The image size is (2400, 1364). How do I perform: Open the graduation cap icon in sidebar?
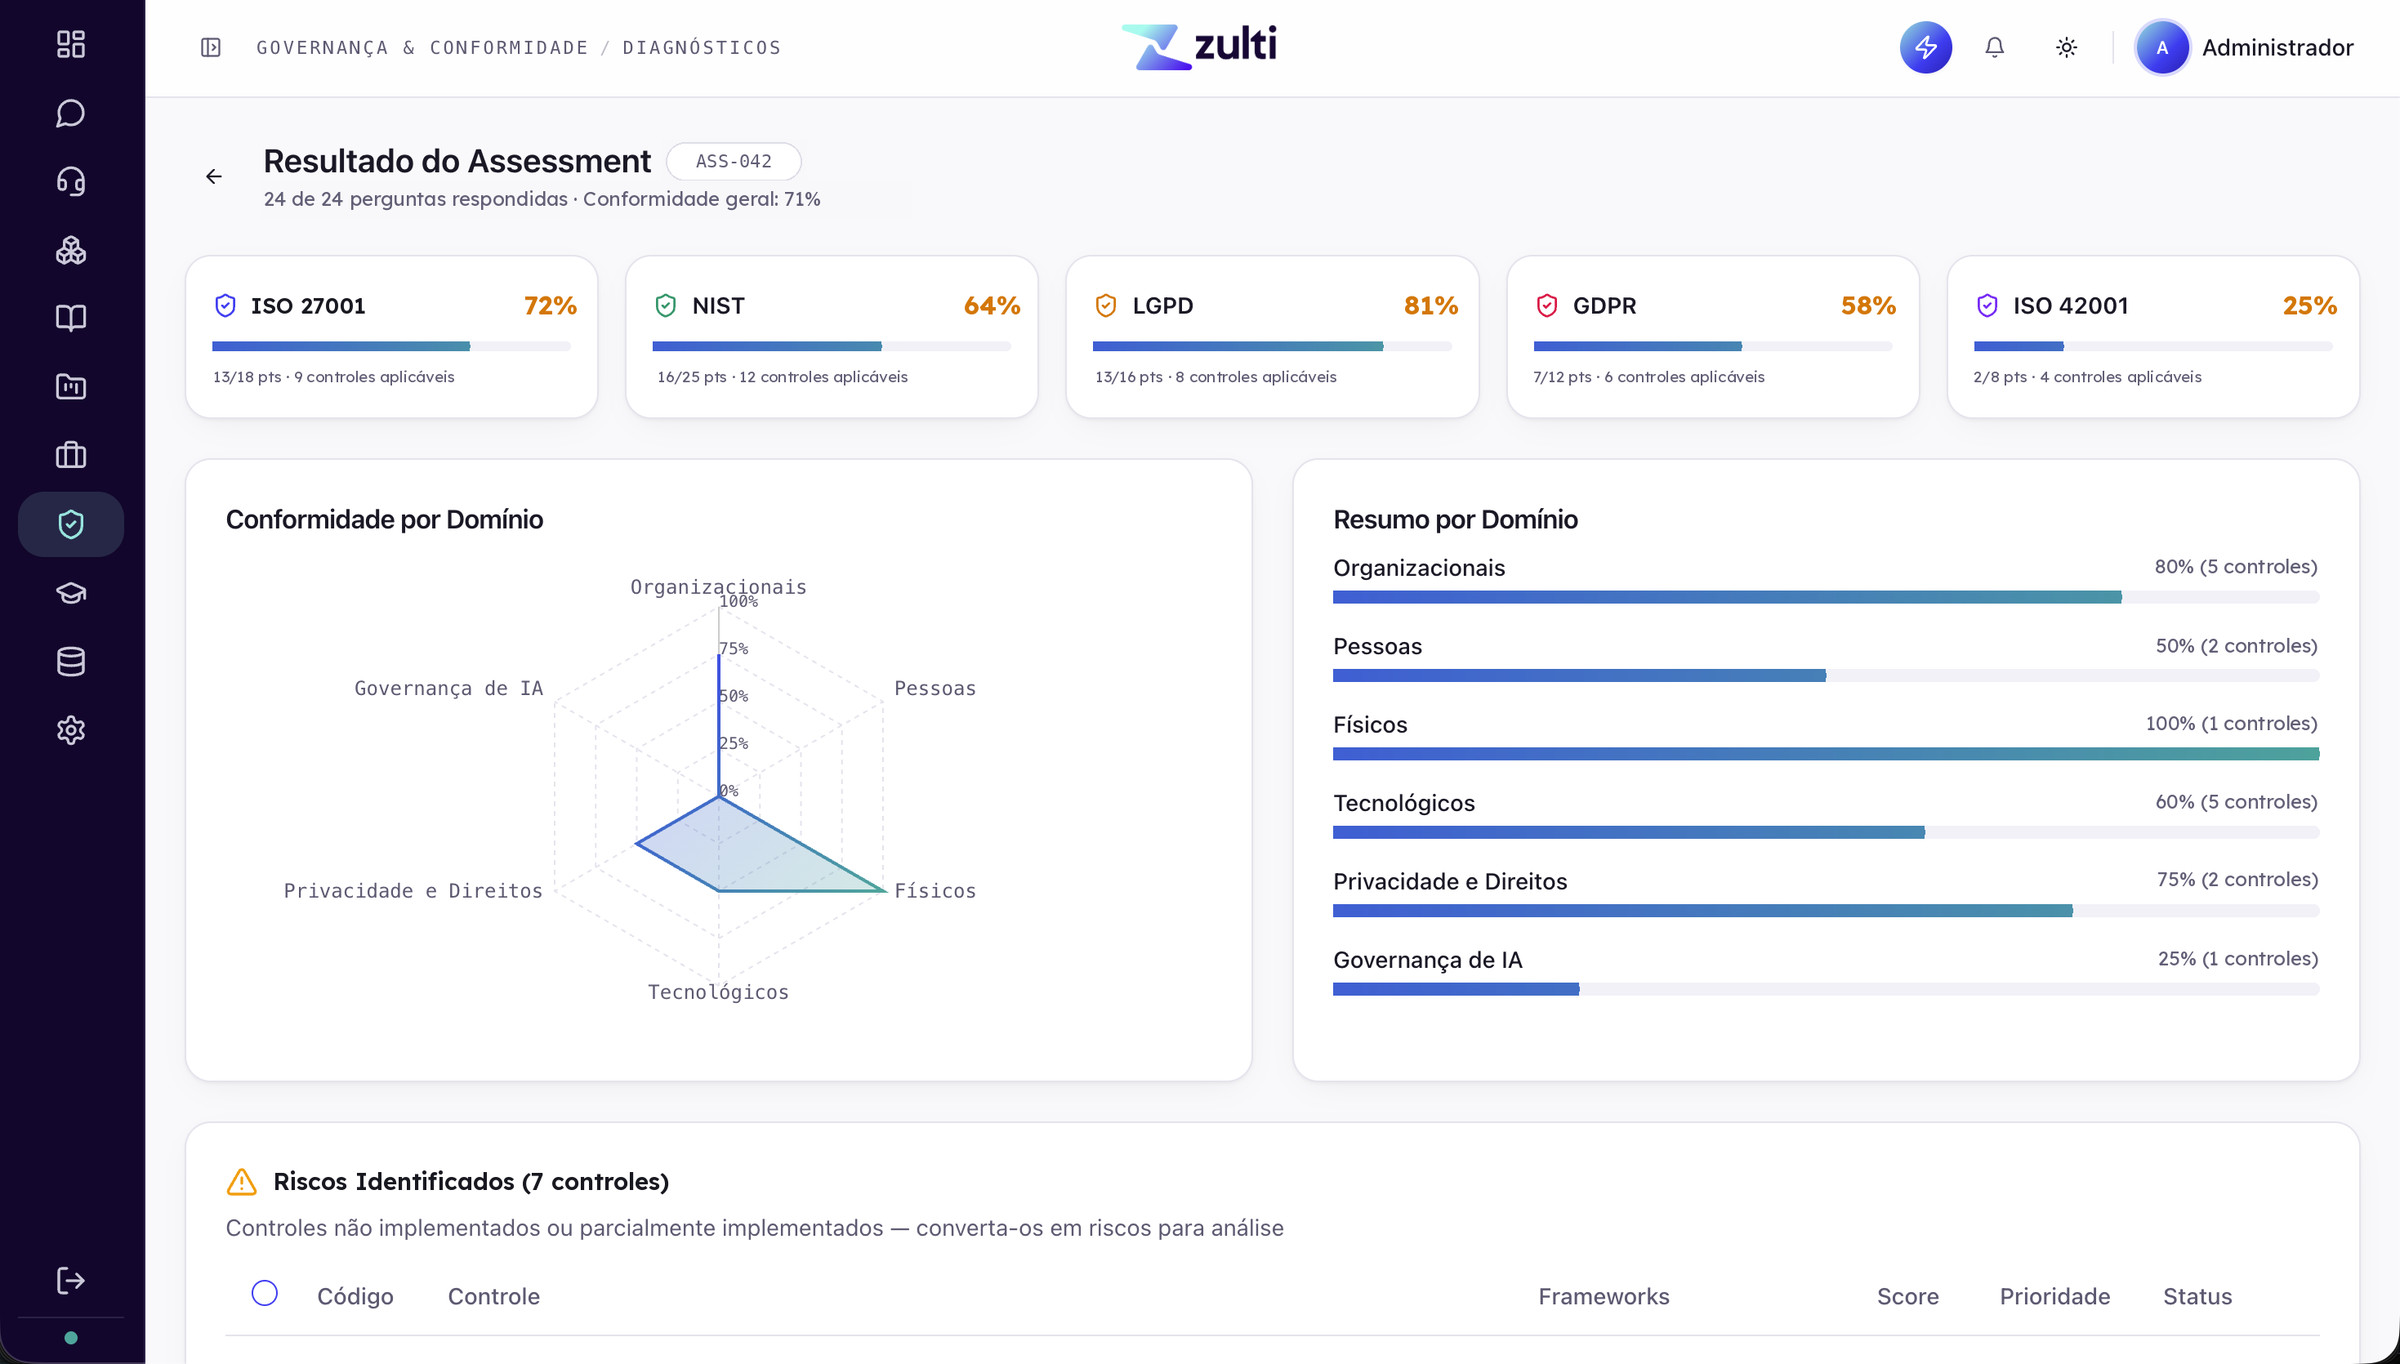coord(70,593)
